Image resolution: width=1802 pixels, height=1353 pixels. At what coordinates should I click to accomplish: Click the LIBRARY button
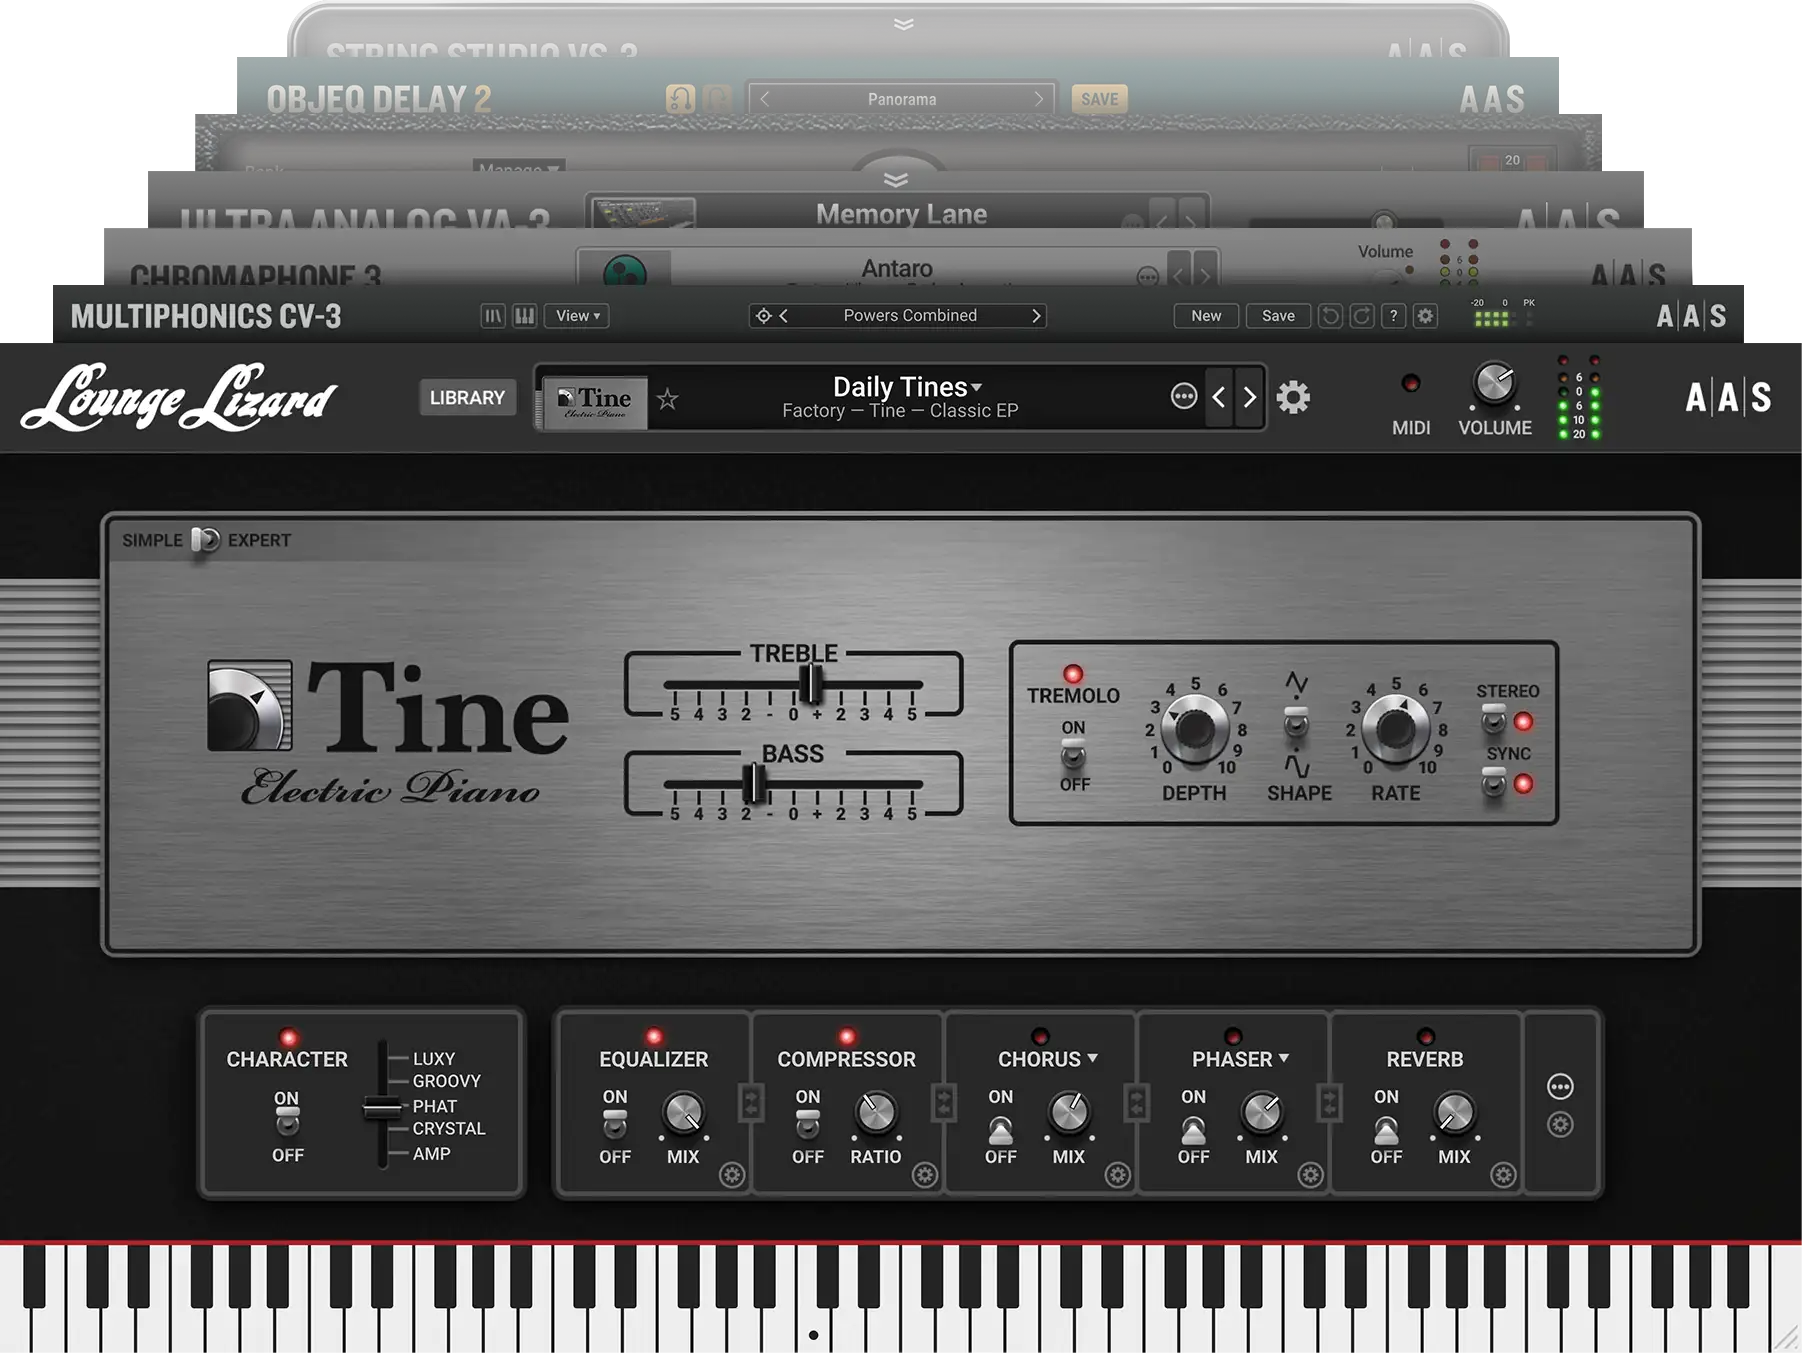click(466, 397)
